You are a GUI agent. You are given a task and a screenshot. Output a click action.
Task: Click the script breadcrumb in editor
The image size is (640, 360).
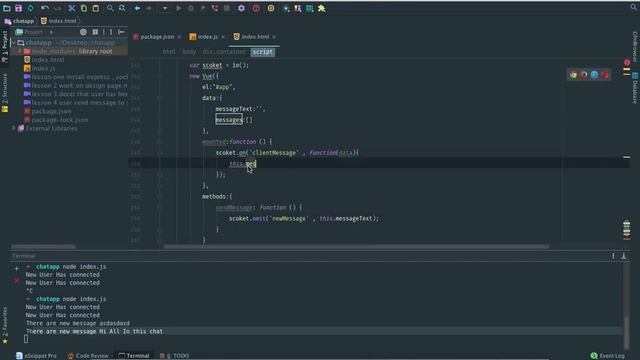pyautogui.click(x=262, y=52)
